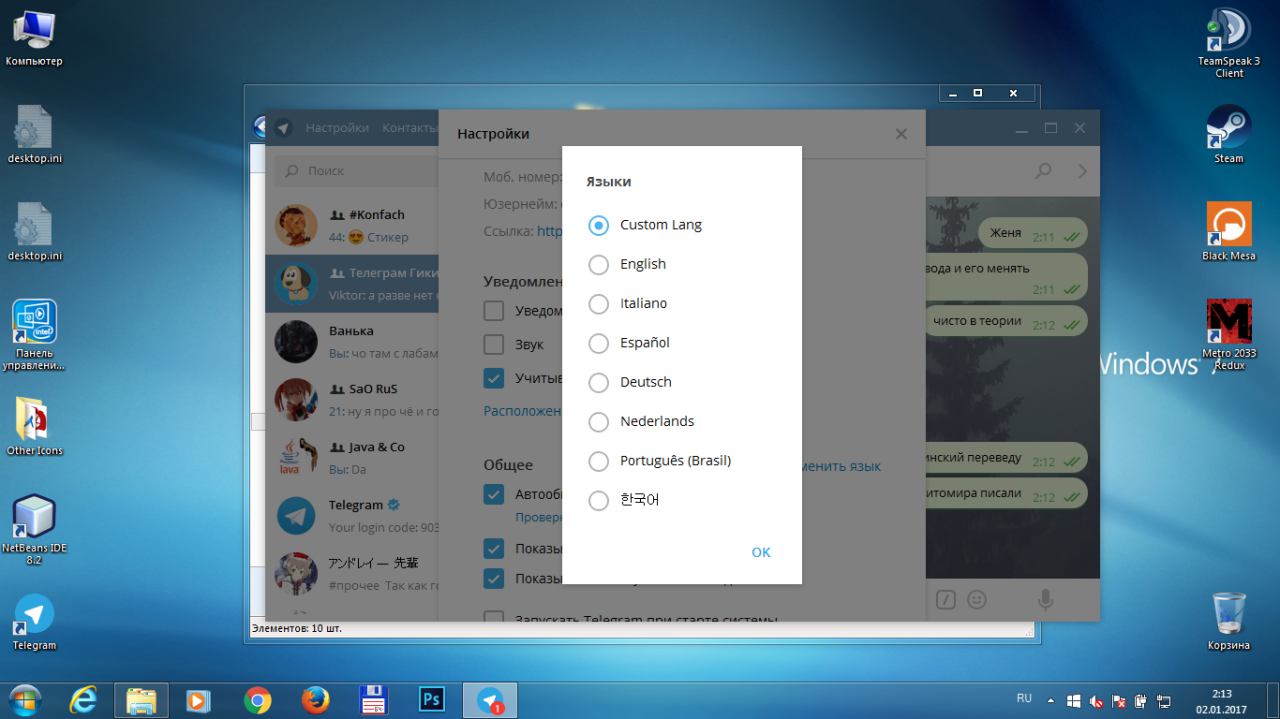The image size is (1280, 719).
Task: Open the Windows Start menu
Action: tap(24, 700)
